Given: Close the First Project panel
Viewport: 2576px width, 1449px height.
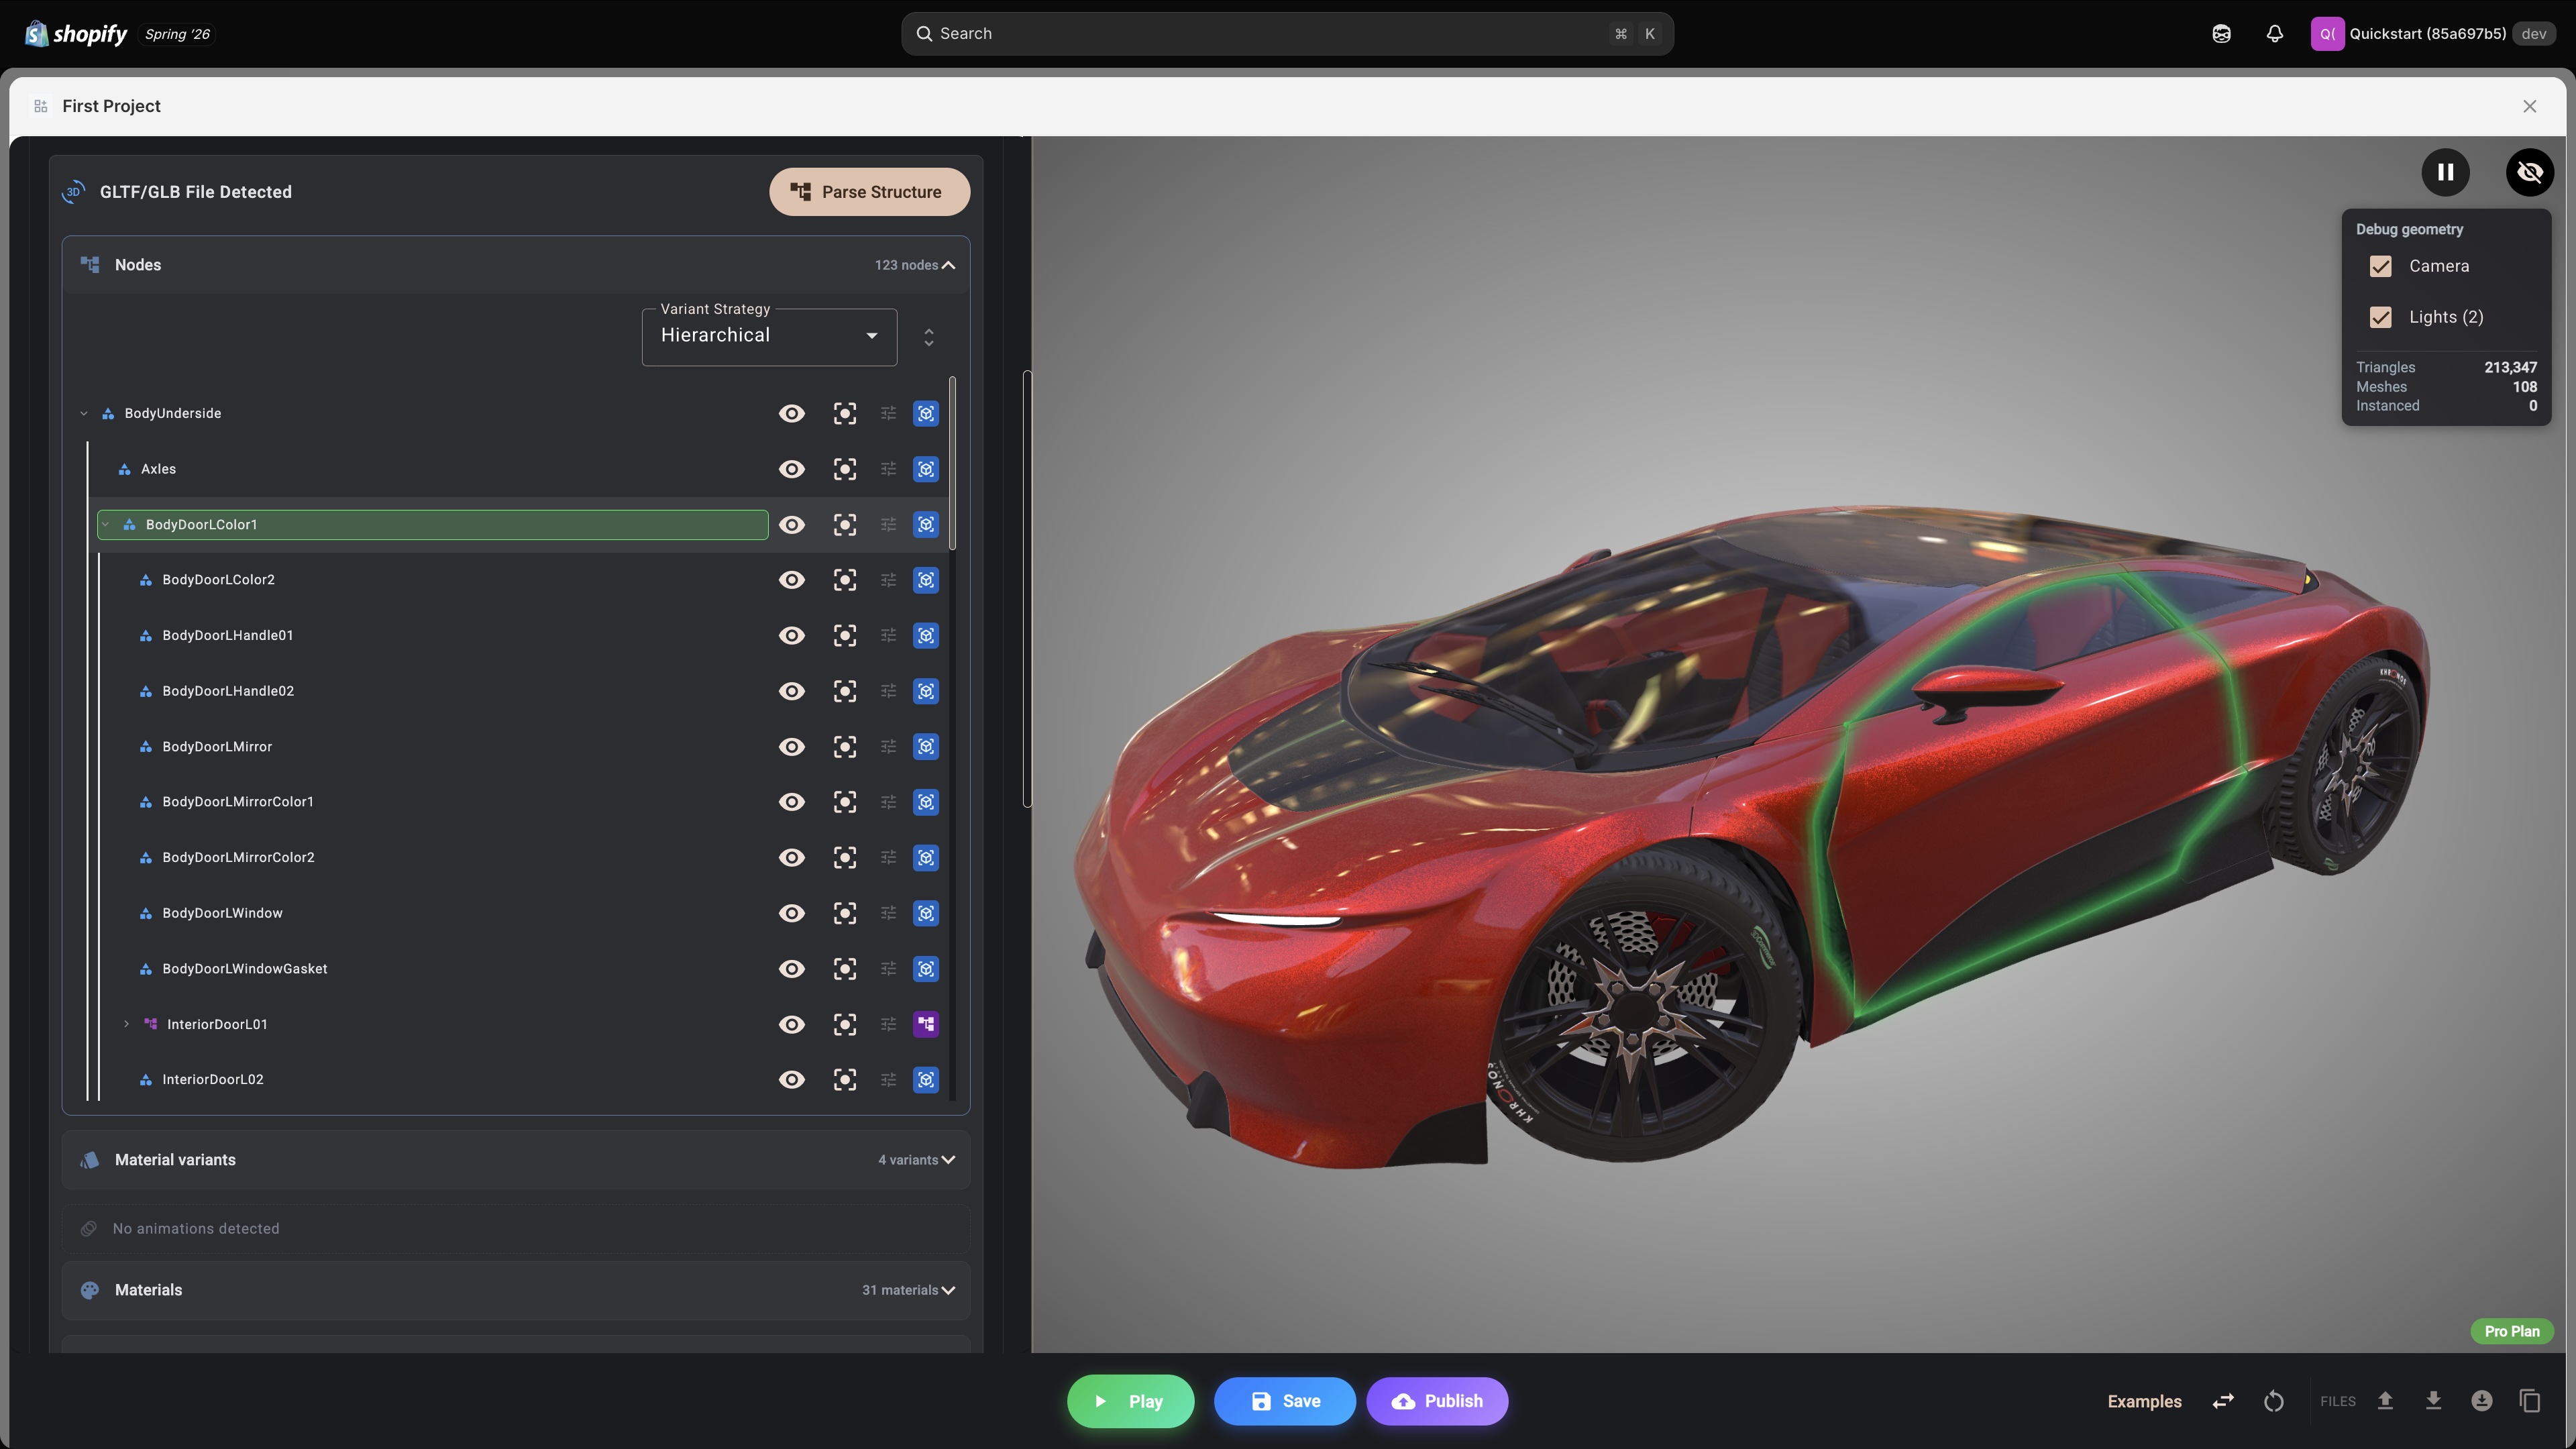Looking at the screenshot, I should (2529, 106).
